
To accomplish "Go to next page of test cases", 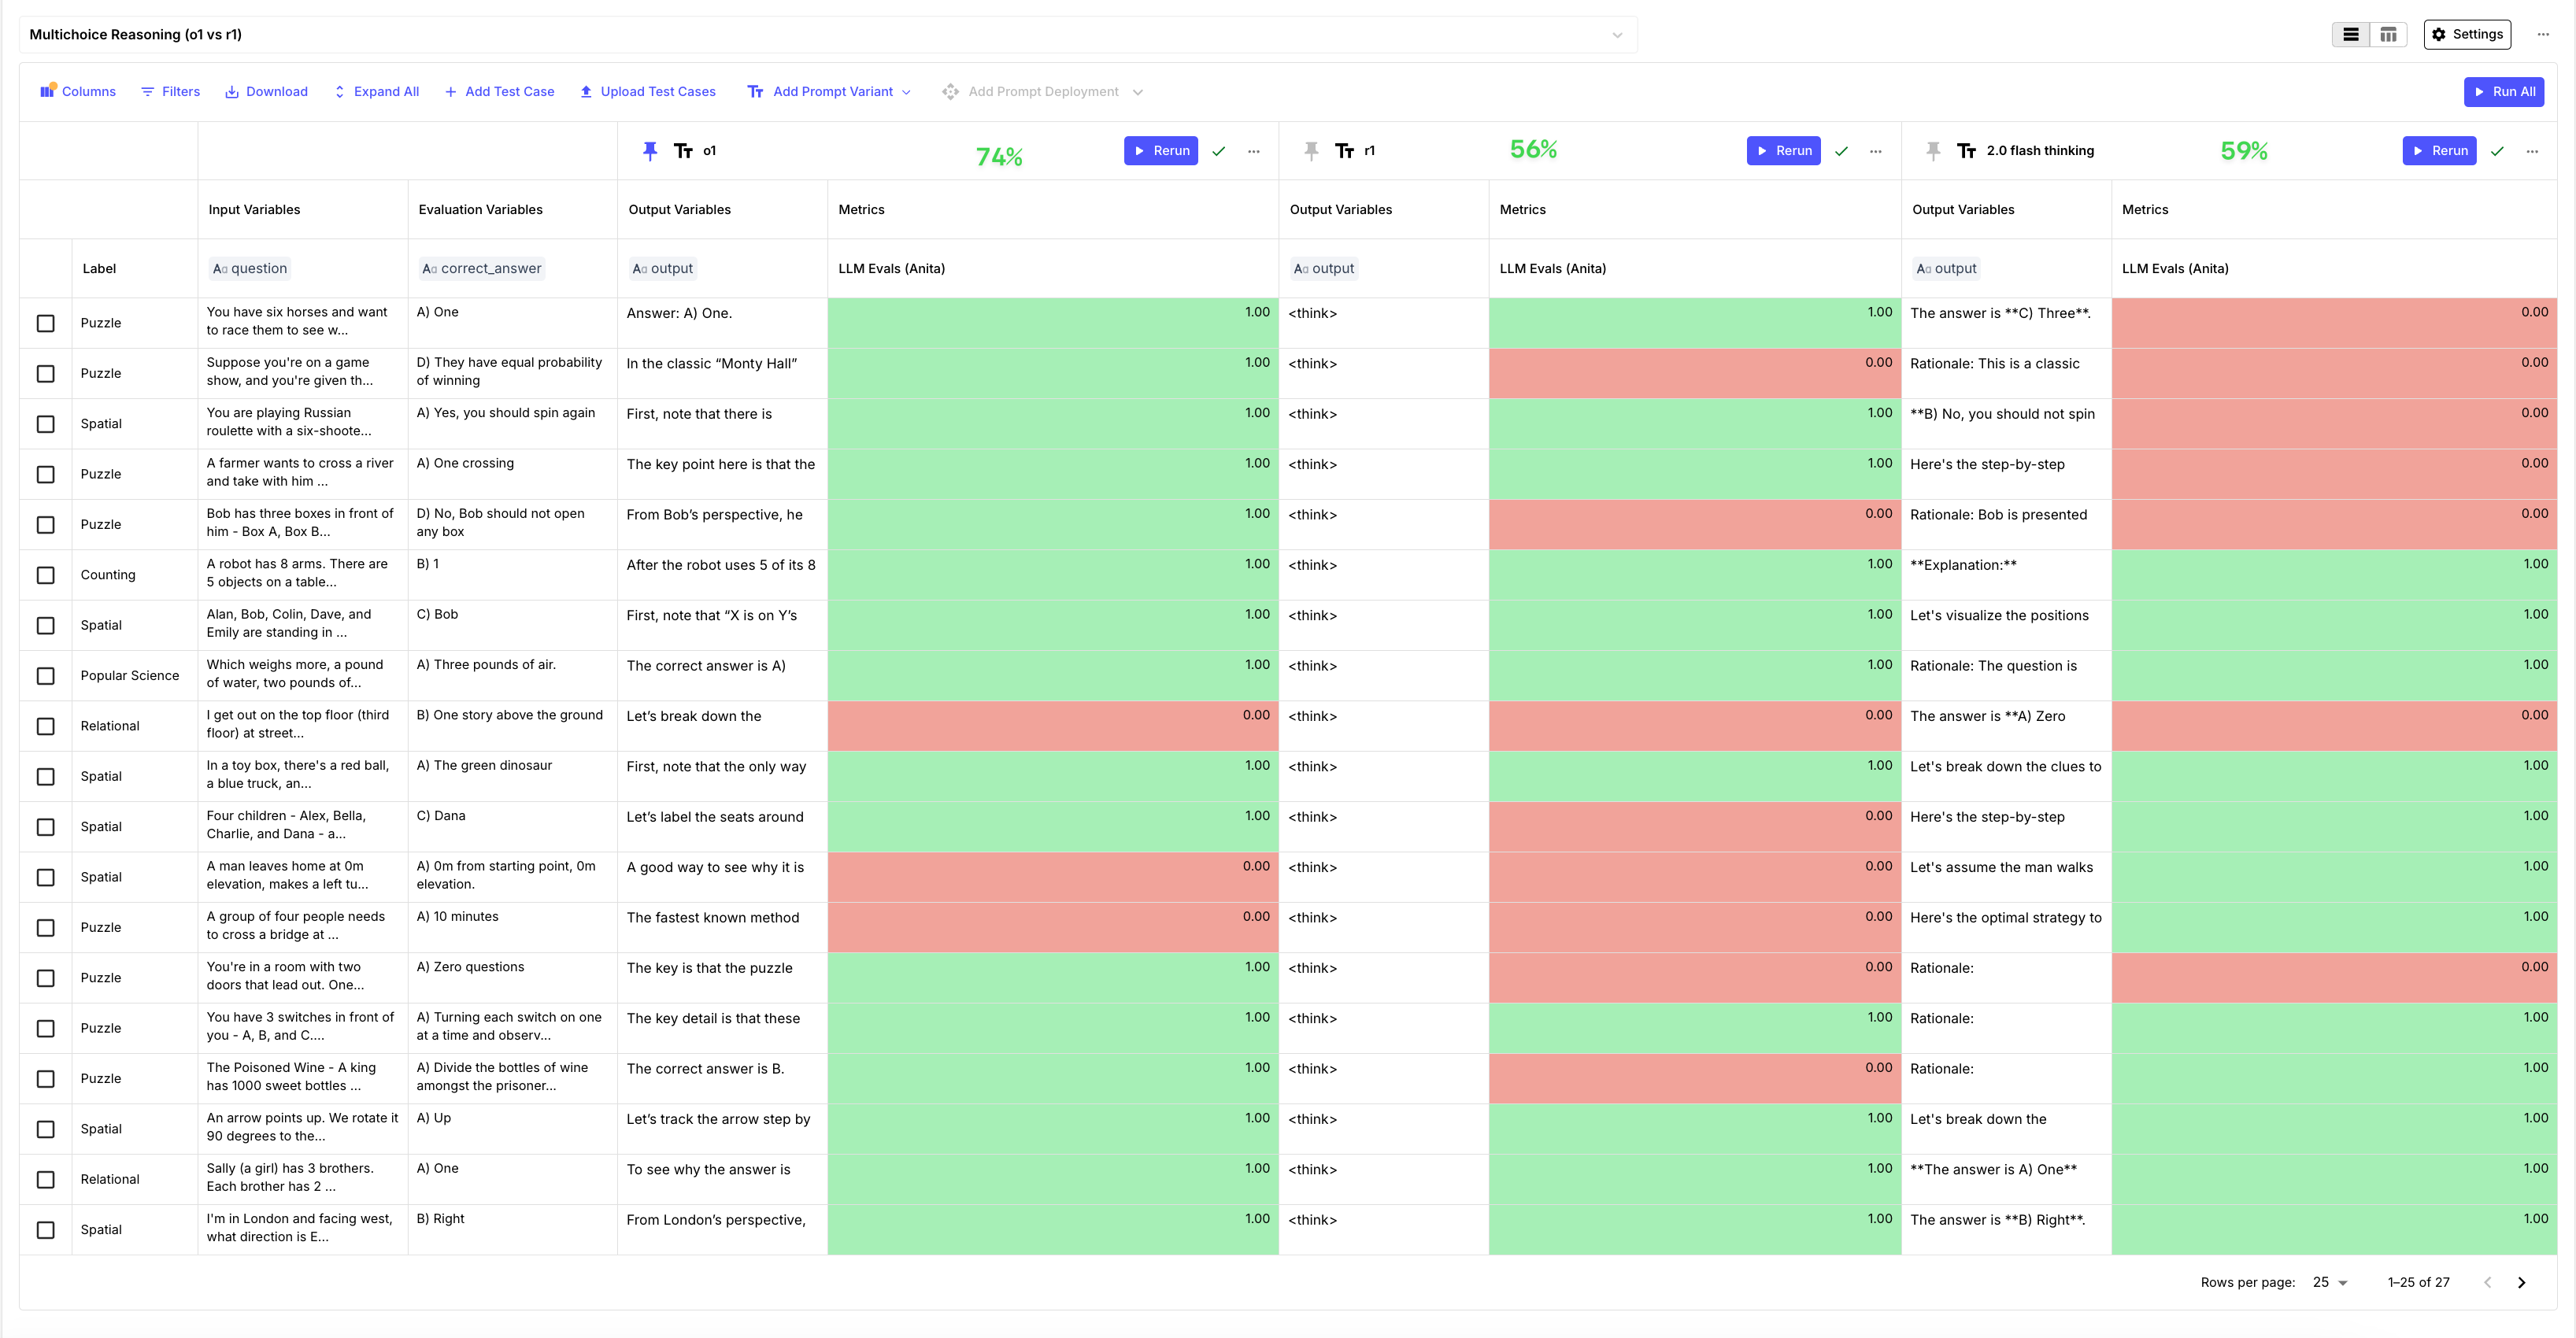I will [x=2521, y=1282].
